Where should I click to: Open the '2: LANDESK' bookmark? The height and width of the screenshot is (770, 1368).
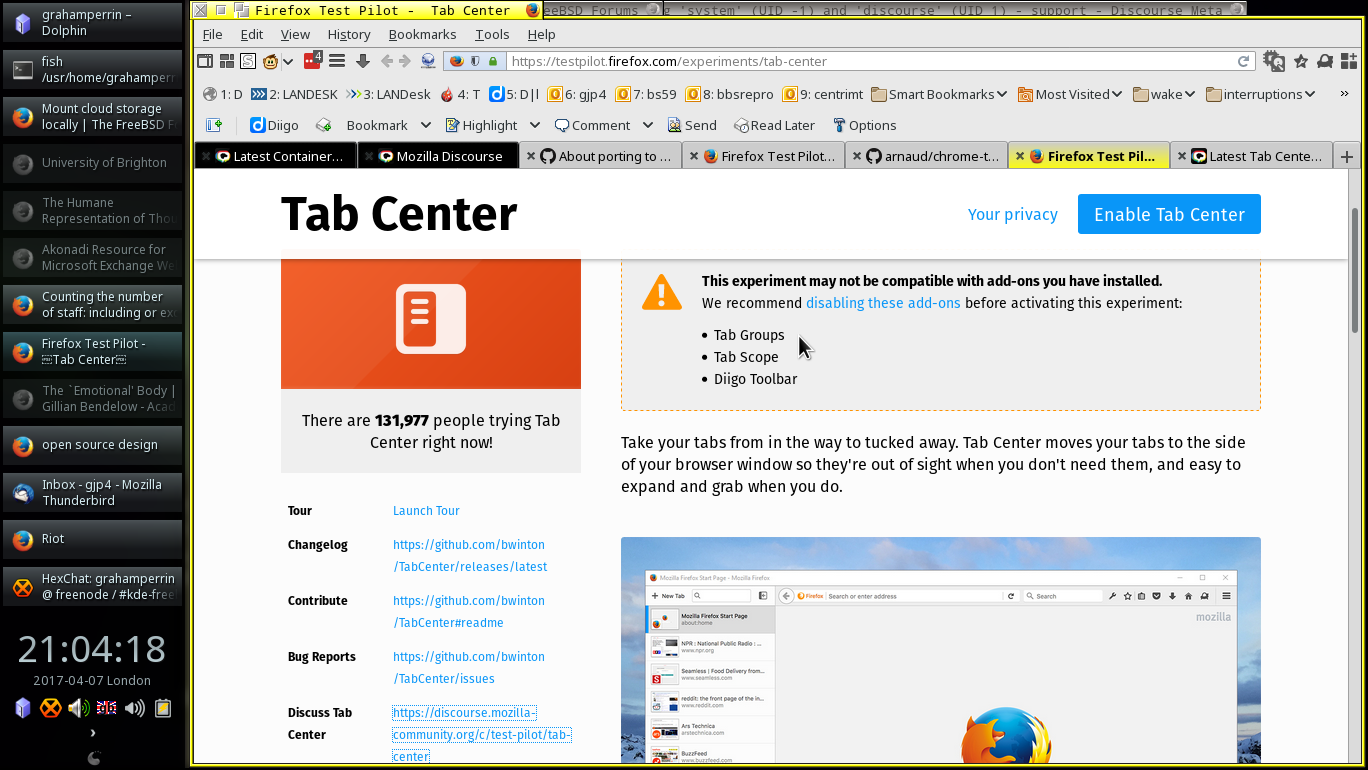pyautogui.click(x=295, y=94)
